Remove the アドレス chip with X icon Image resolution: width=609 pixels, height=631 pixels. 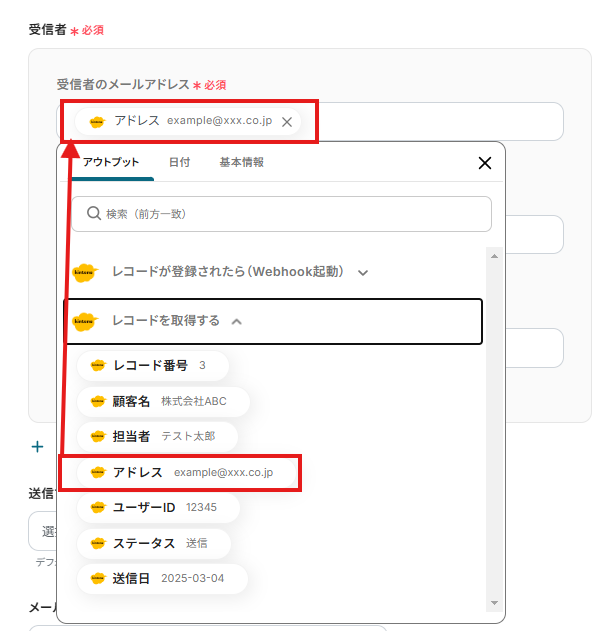[287, 122]
